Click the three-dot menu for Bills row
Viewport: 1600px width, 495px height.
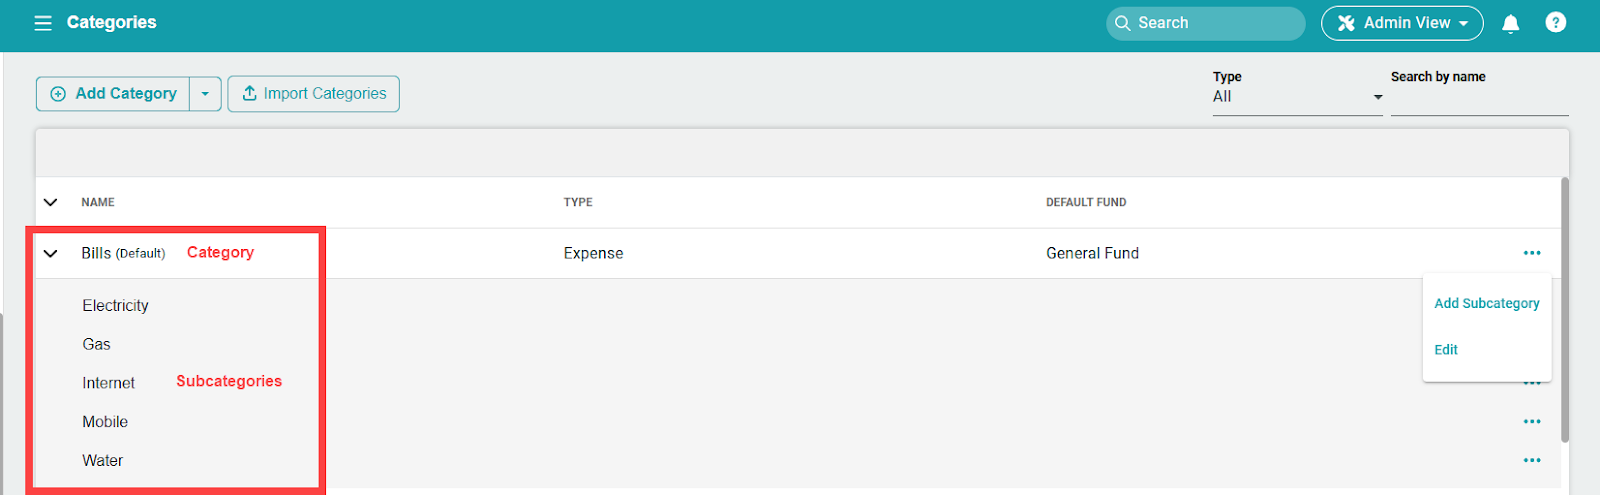point(1531,253)
